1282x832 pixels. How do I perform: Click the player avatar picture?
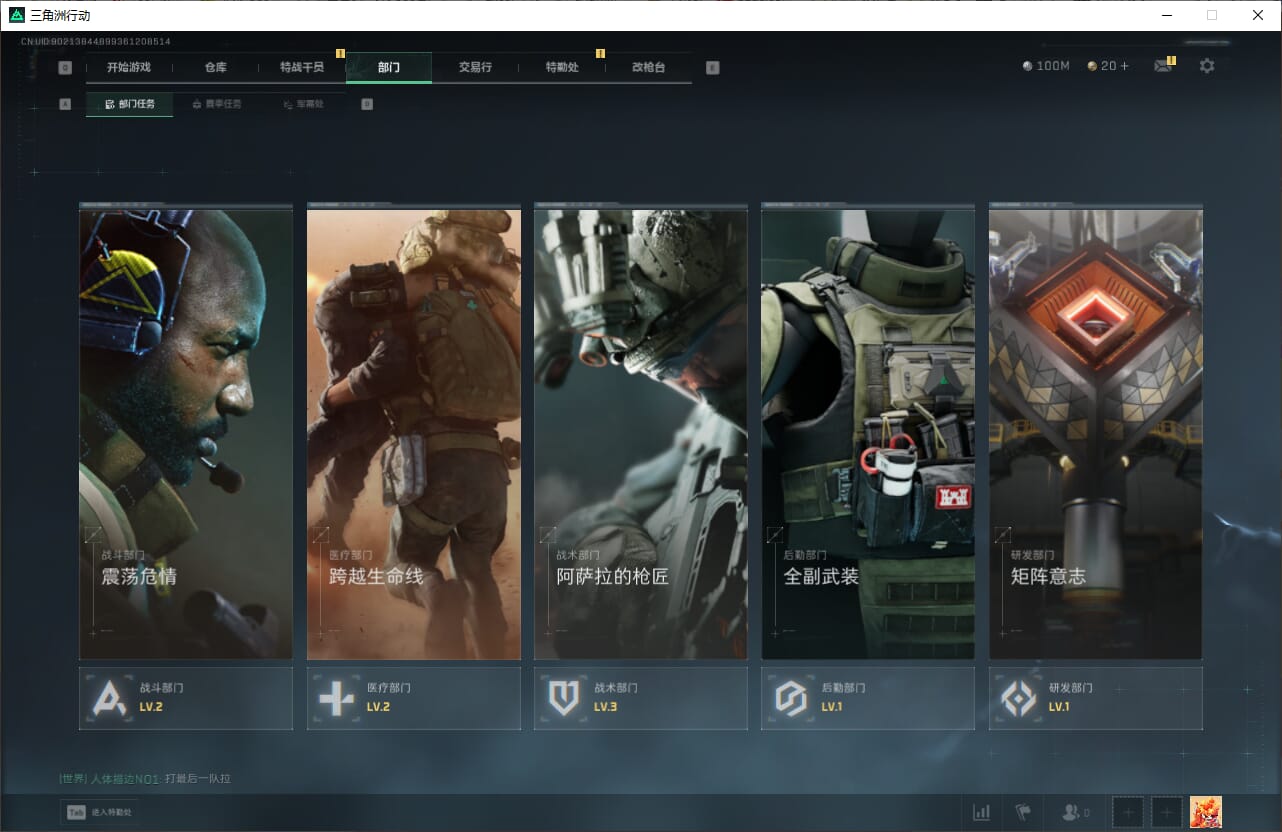[1205, 812]
